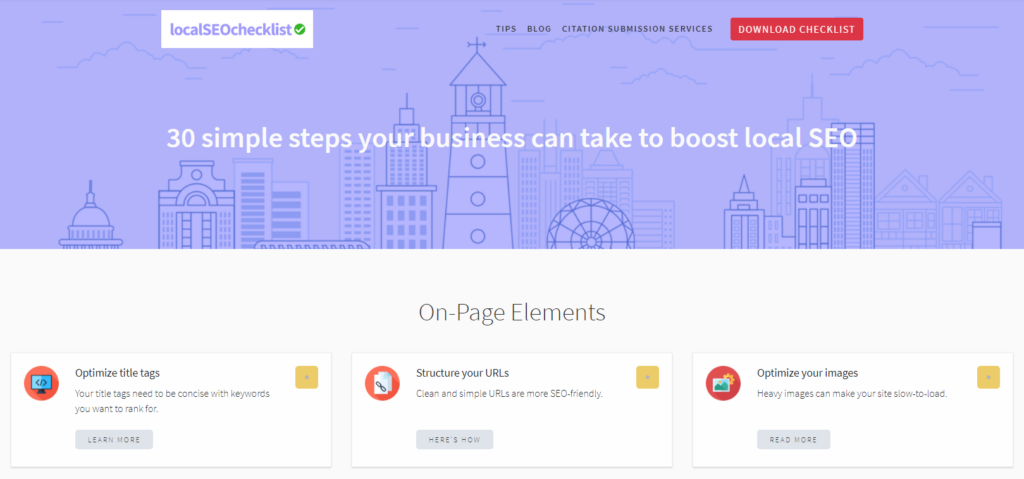Viewport: 1024px width, 479px height.
Task: Open the Tips menu item
Action: pyautogui.click(x=506, y=29)
